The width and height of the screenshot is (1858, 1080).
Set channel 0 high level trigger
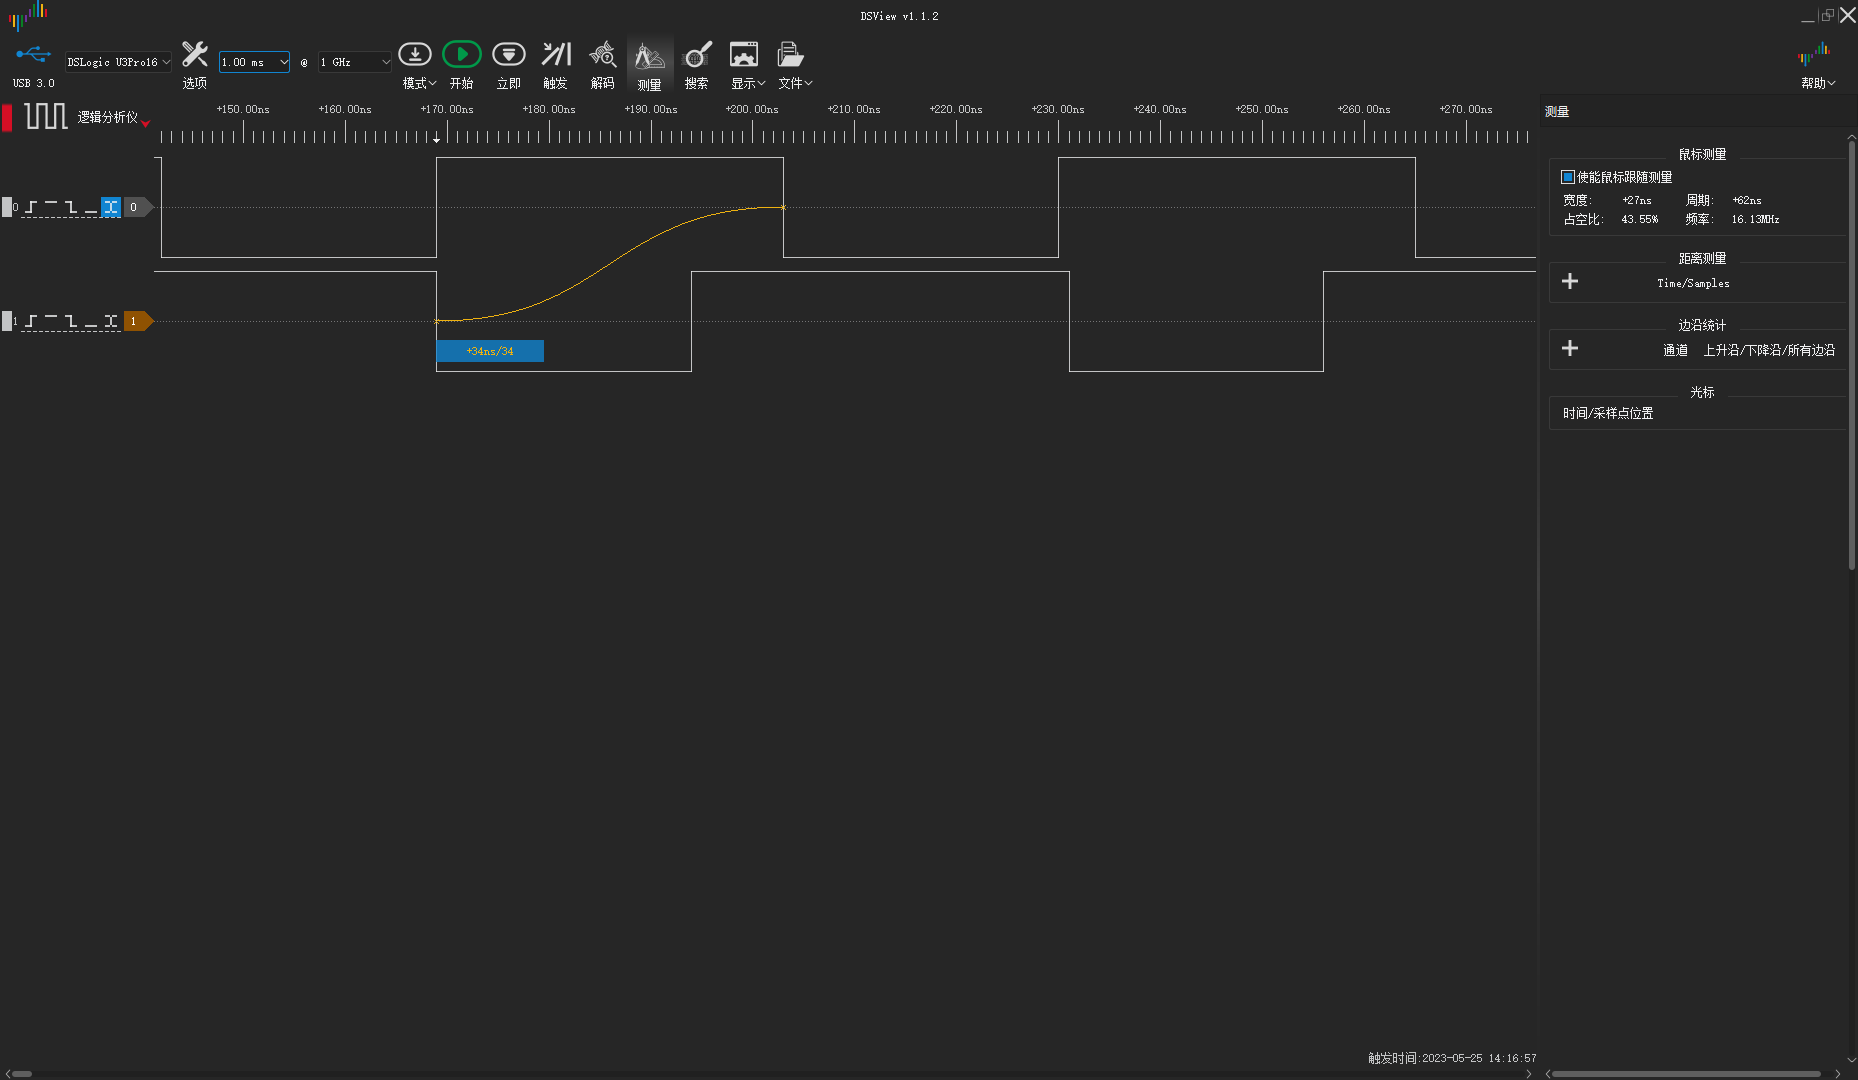tap(51, 207)
